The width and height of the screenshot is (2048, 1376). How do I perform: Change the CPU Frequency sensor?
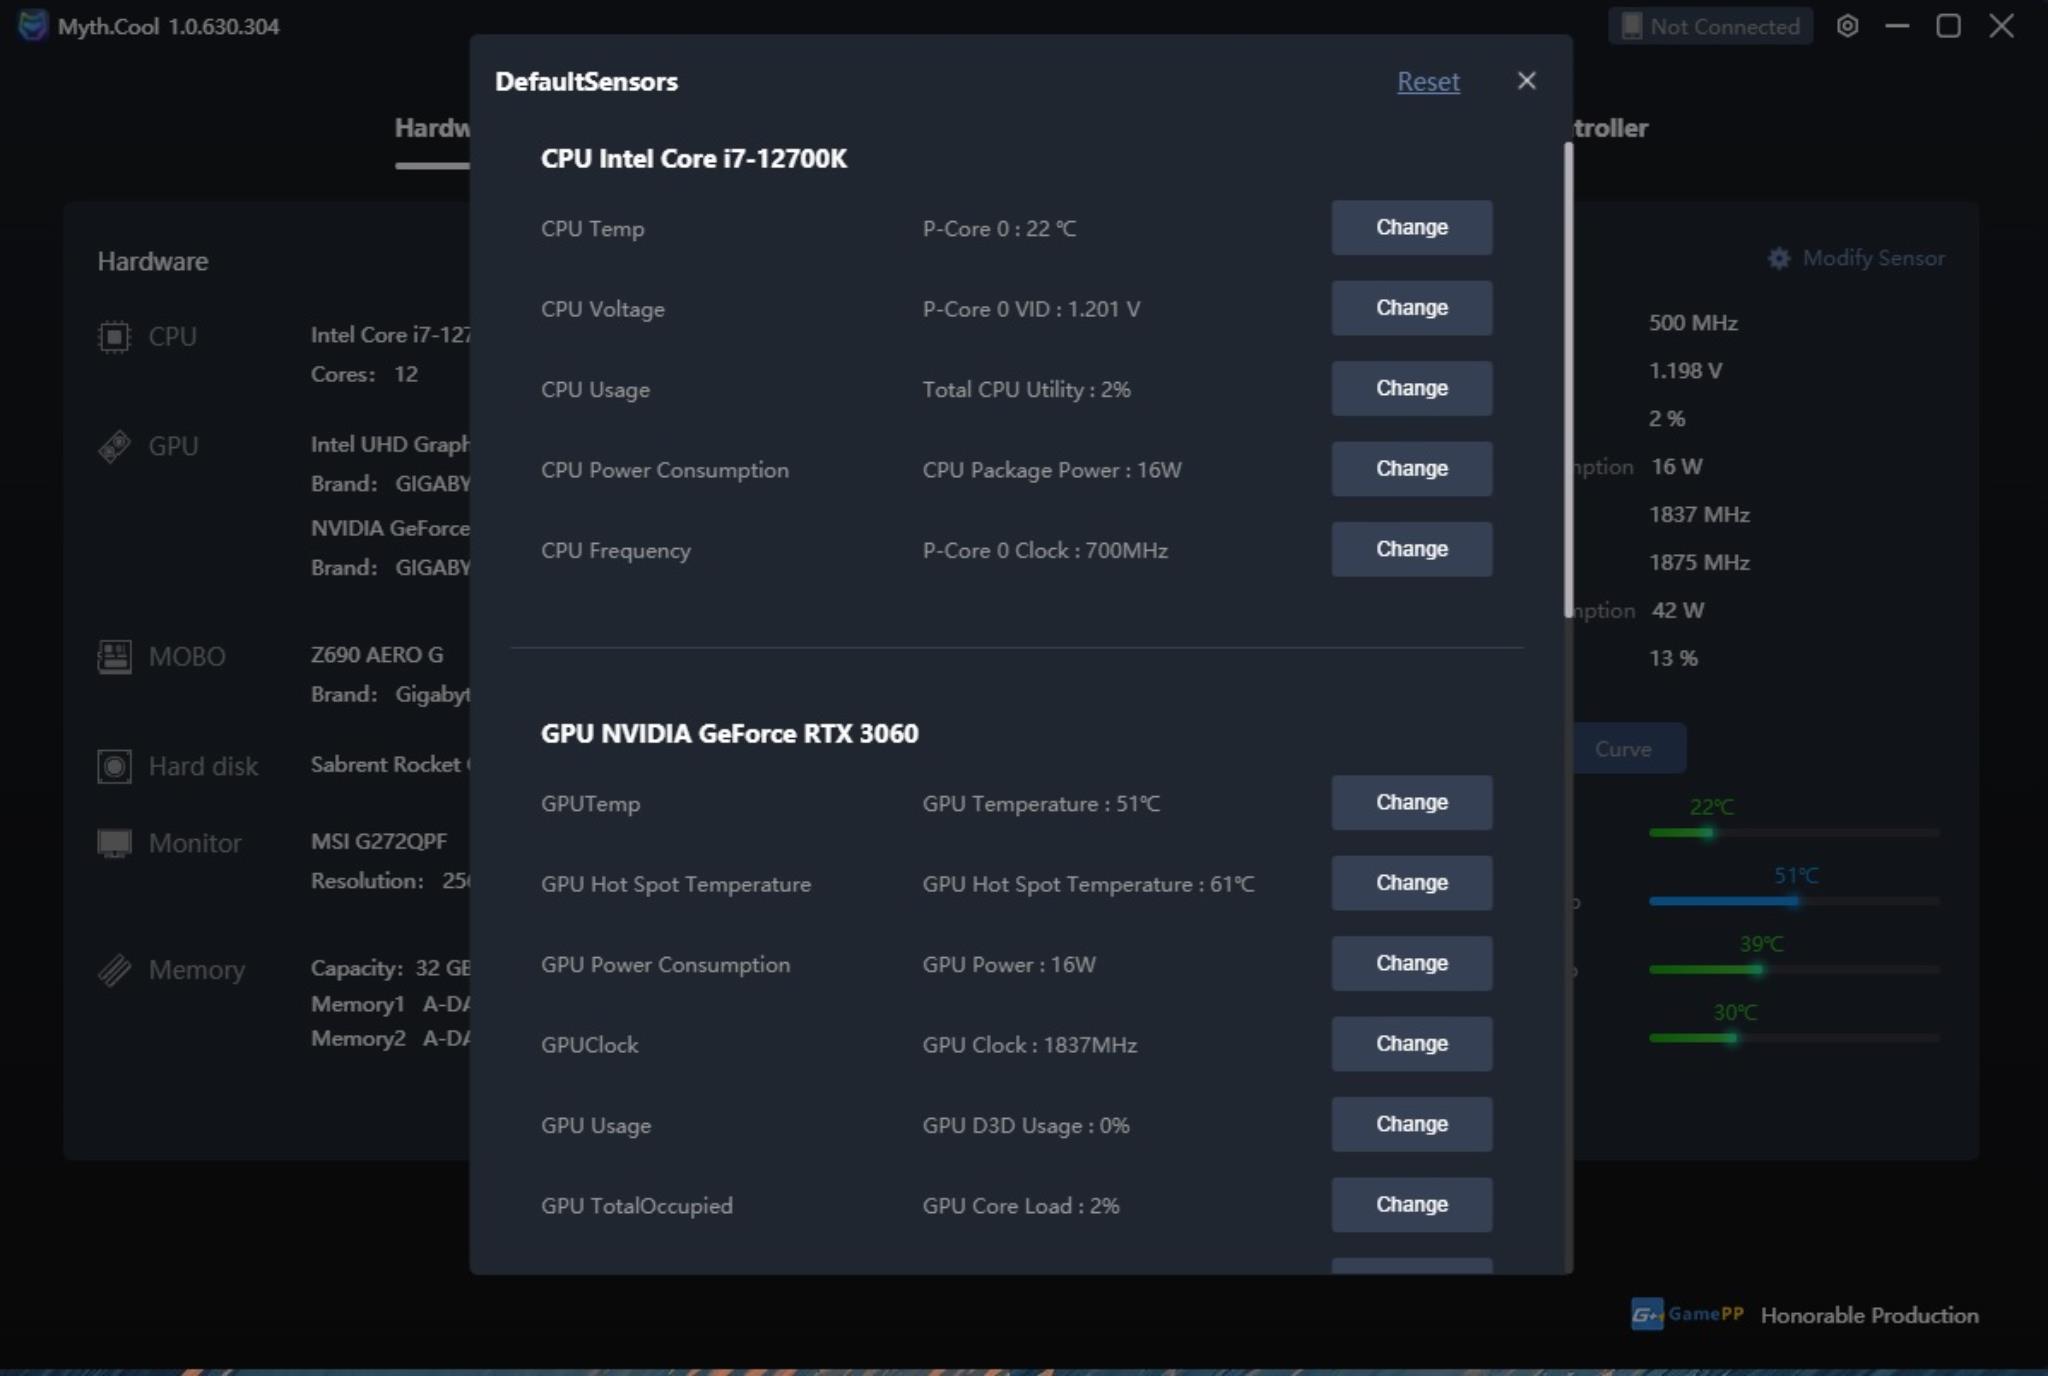pyautogui.click(x=1411, y=550)
